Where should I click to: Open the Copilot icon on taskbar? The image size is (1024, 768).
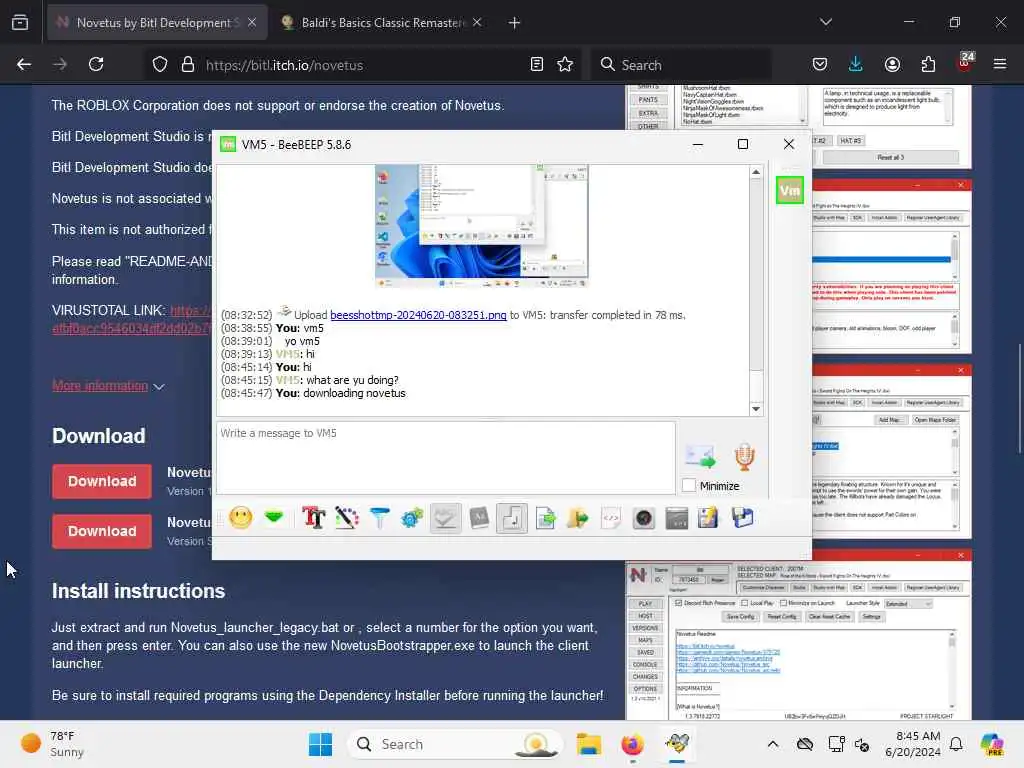pyautogui.click(x=992, y=744)
